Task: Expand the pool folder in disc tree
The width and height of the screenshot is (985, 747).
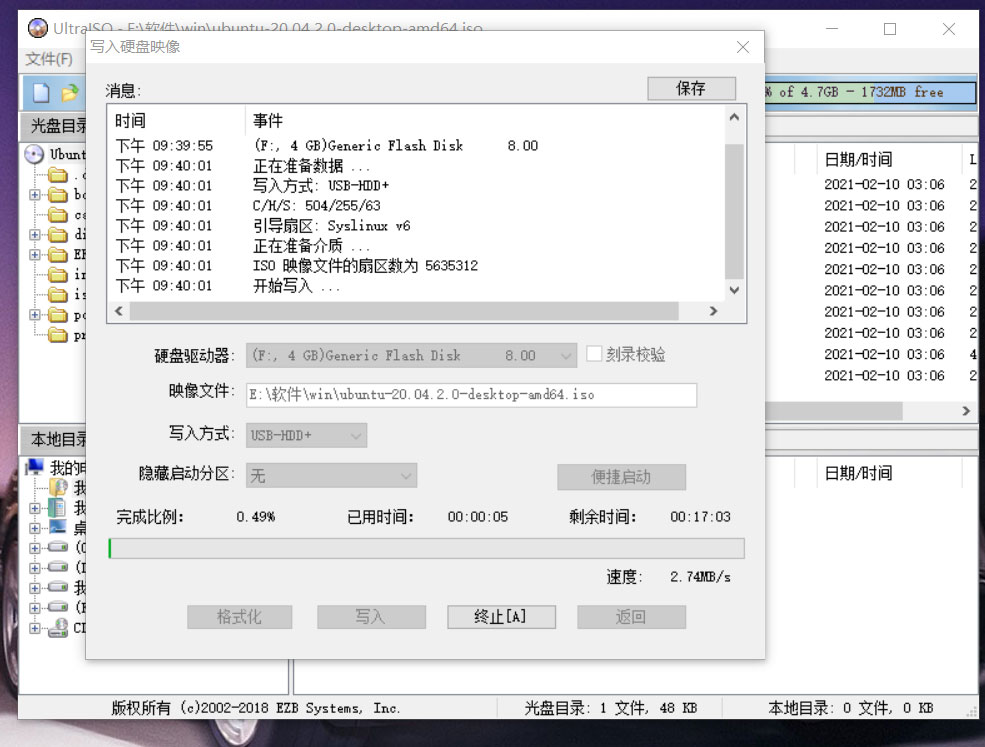Action: [x=35, y=315]
